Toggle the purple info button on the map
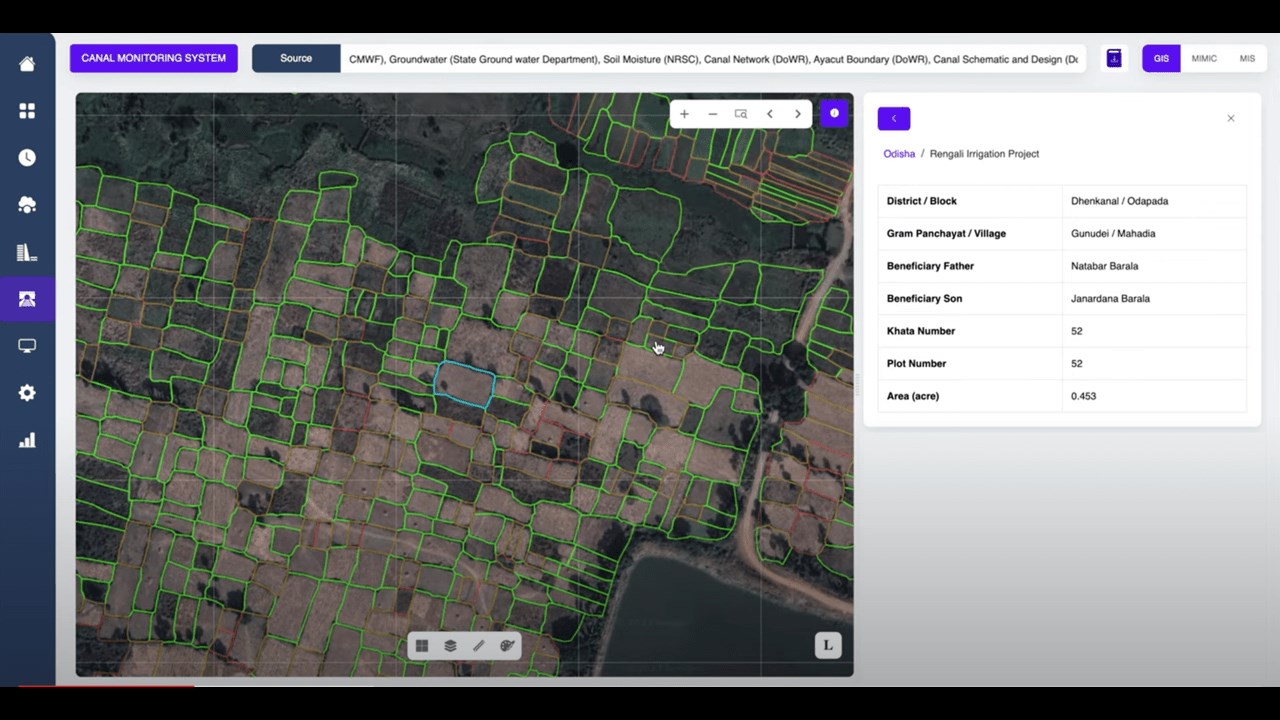This screenshot has height=720, width=1280. click(x=834, y=114)
